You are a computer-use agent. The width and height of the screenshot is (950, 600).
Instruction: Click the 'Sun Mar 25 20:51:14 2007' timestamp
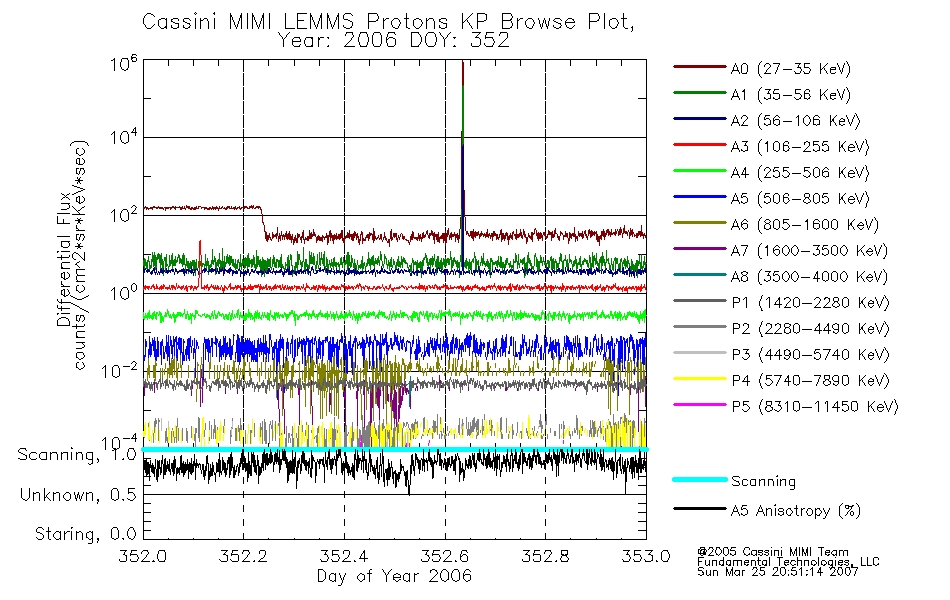[778, 572]
